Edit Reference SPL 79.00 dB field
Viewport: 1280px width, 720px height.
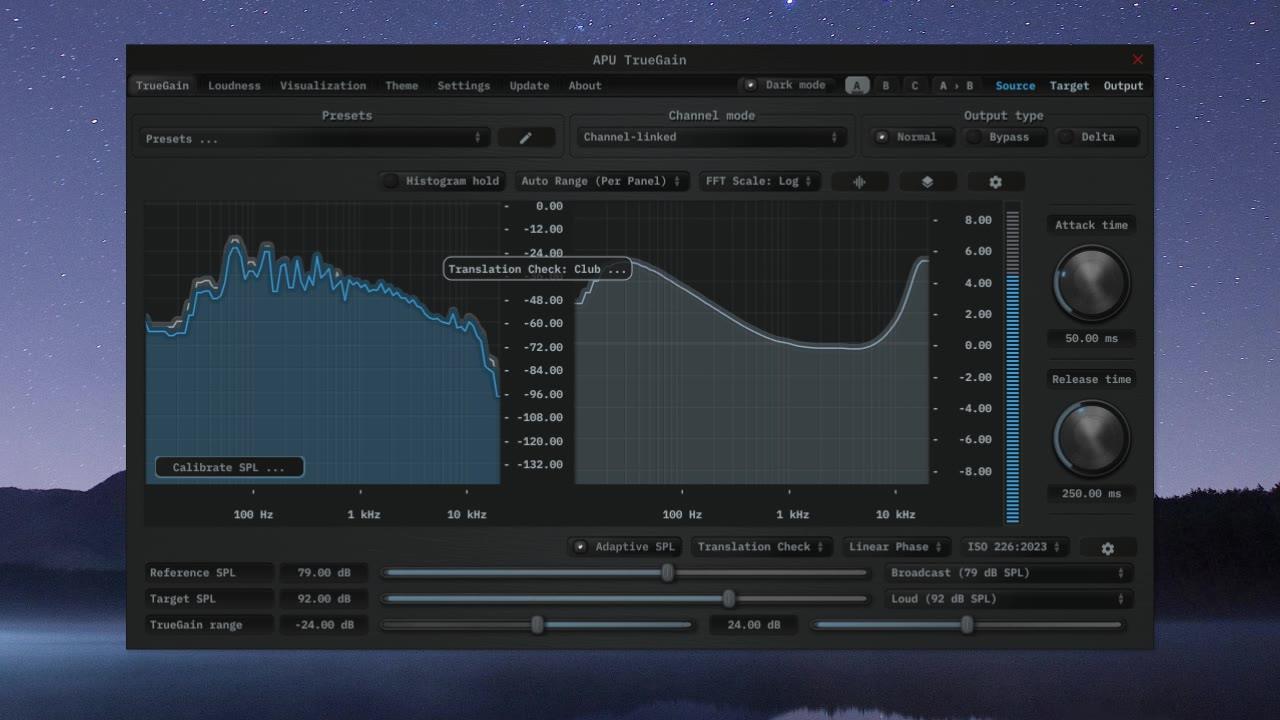point(323,573)
